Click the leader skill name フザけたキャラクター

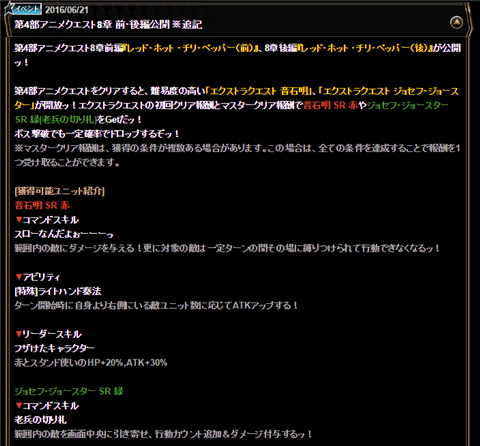[x=54, y=348]
